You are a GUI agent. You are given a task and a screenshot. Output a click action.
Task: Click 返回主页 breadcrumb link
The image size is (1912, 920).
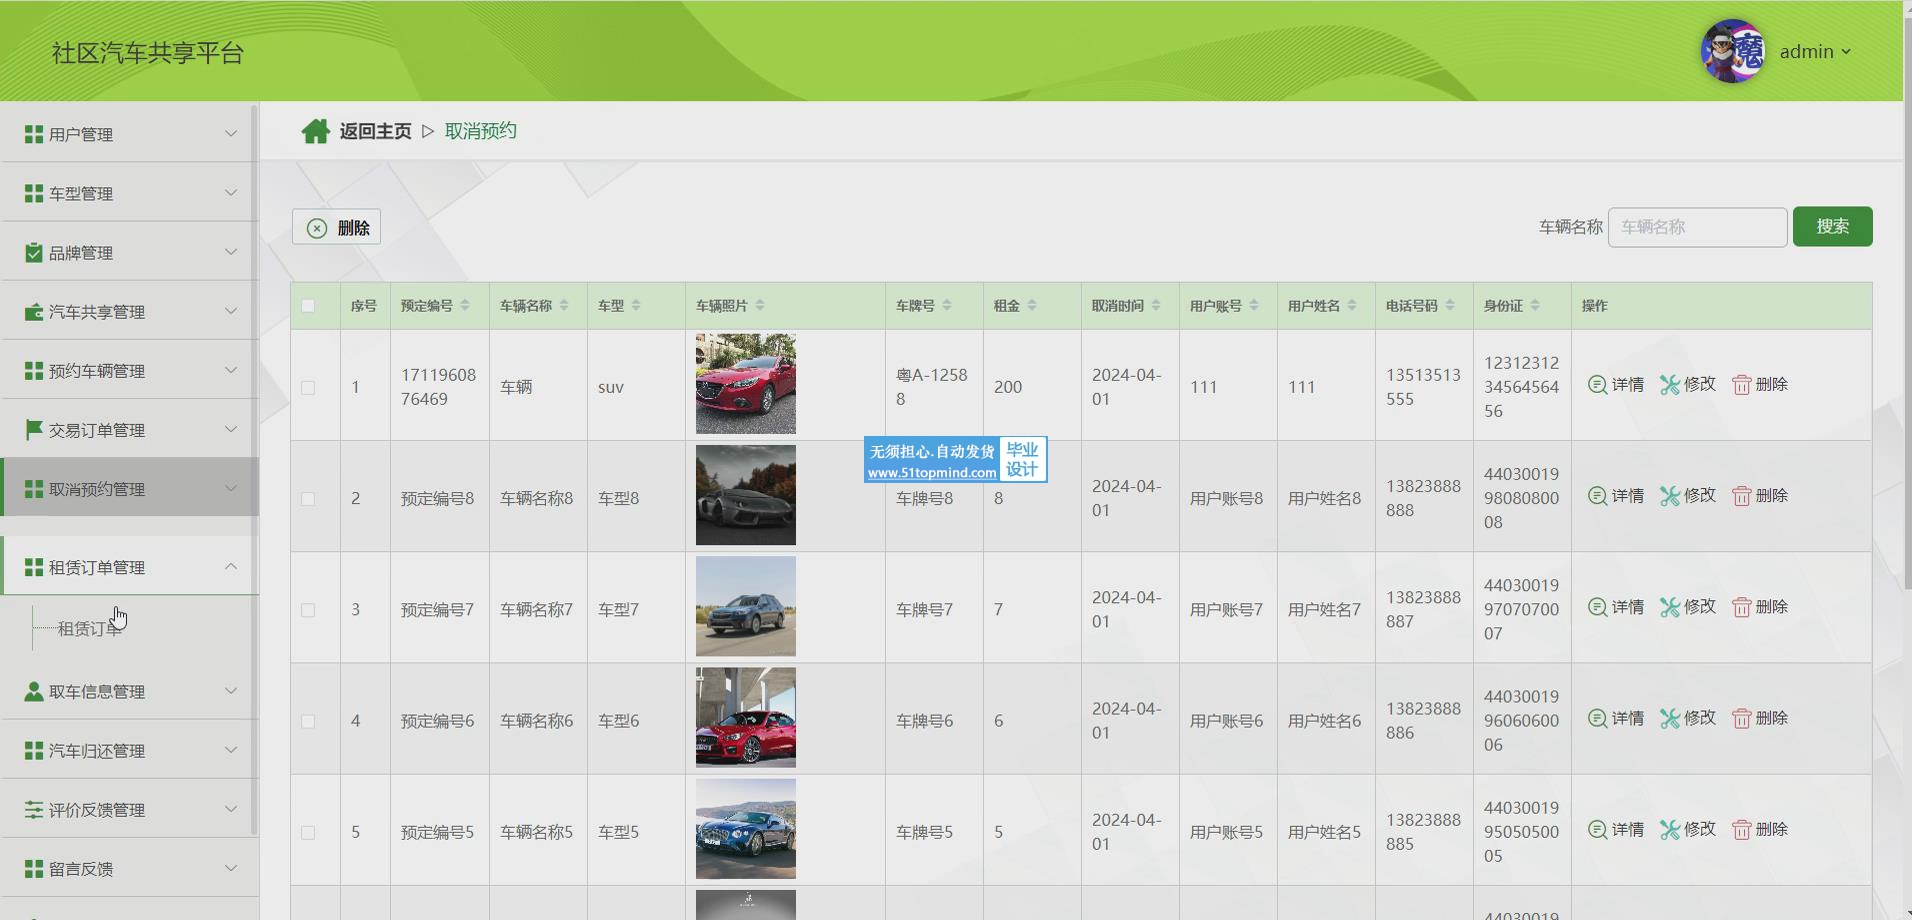[x=375, y=131]
